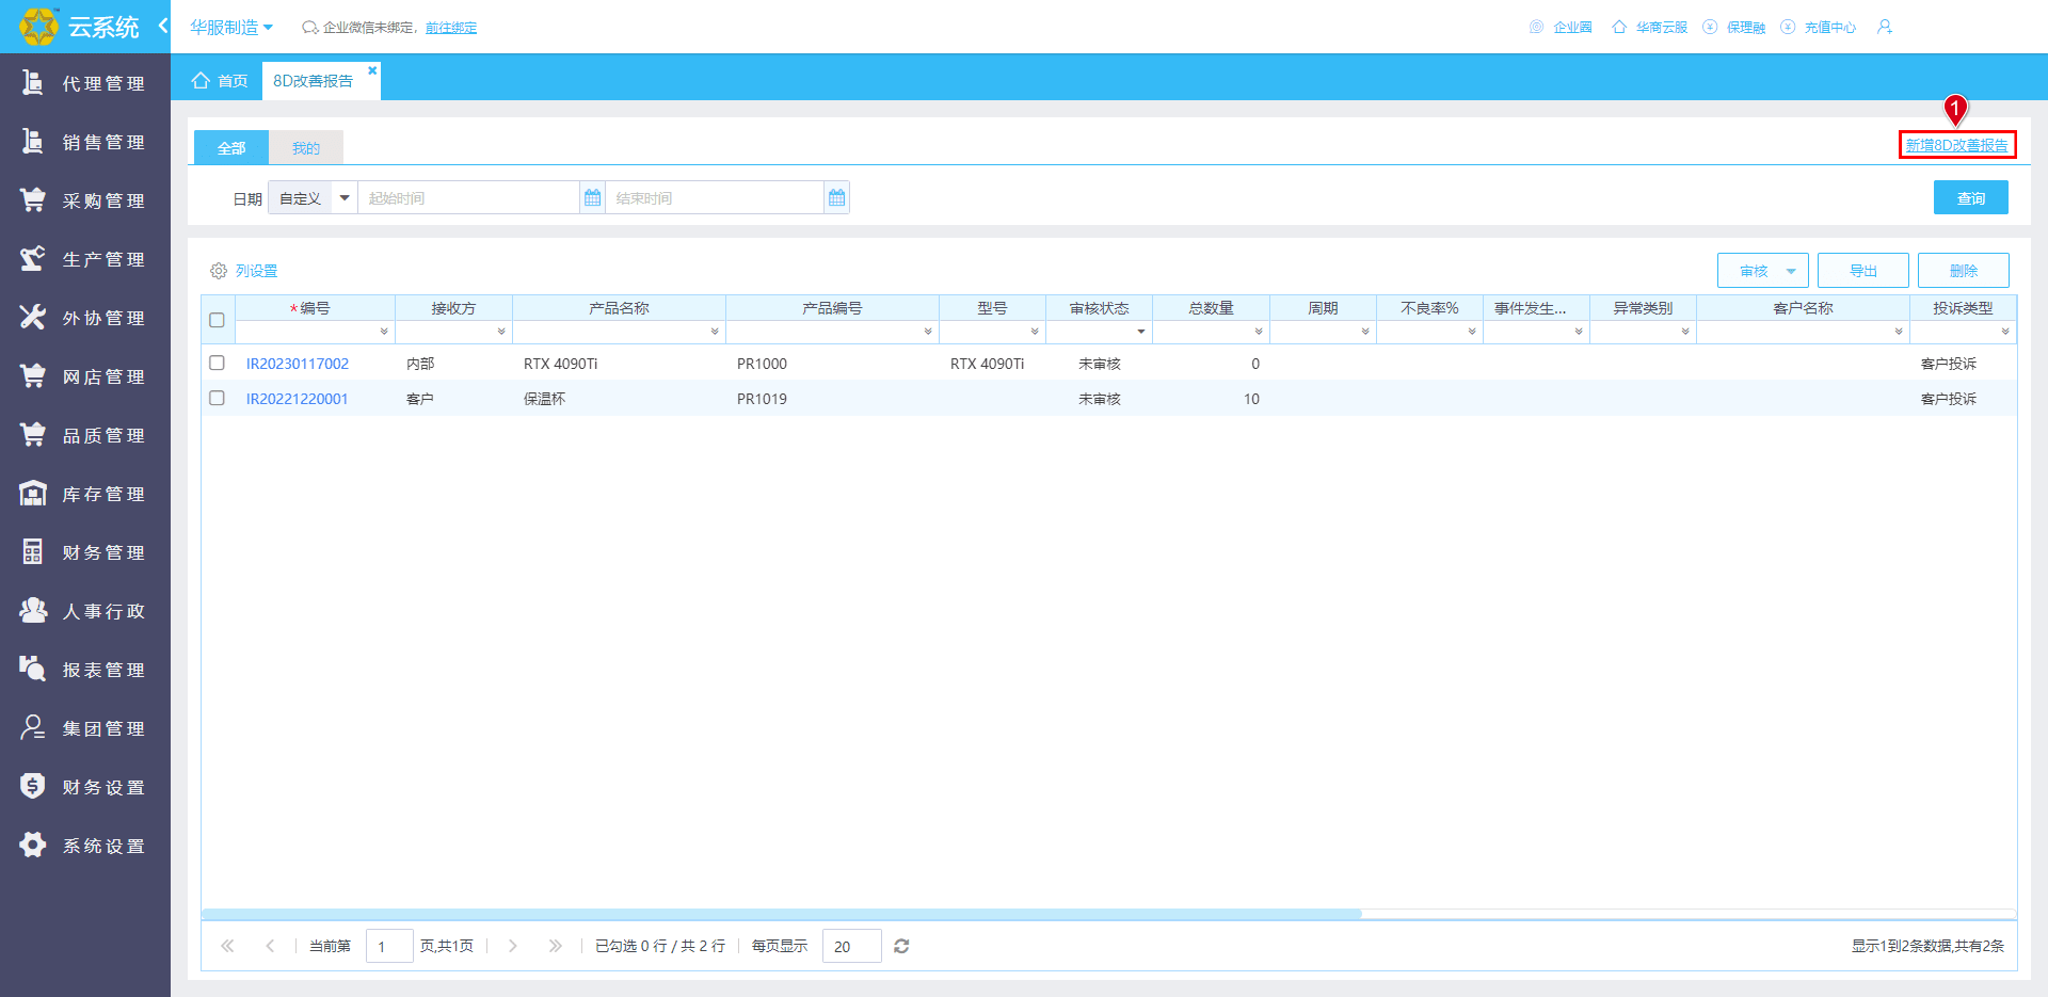
Task: Open the end date calendar picker
Action: click(x=837, y=198)
